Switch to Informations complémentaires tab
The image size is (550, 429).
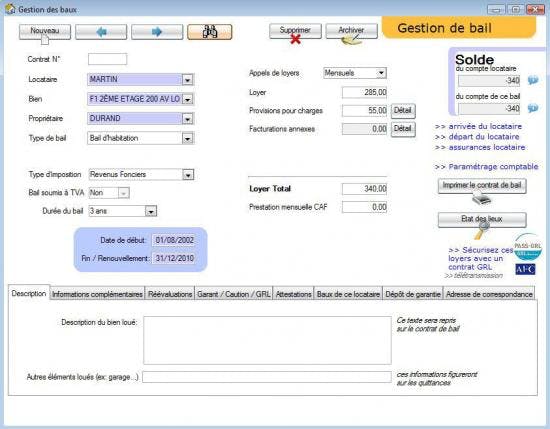(x=97, y=294)
